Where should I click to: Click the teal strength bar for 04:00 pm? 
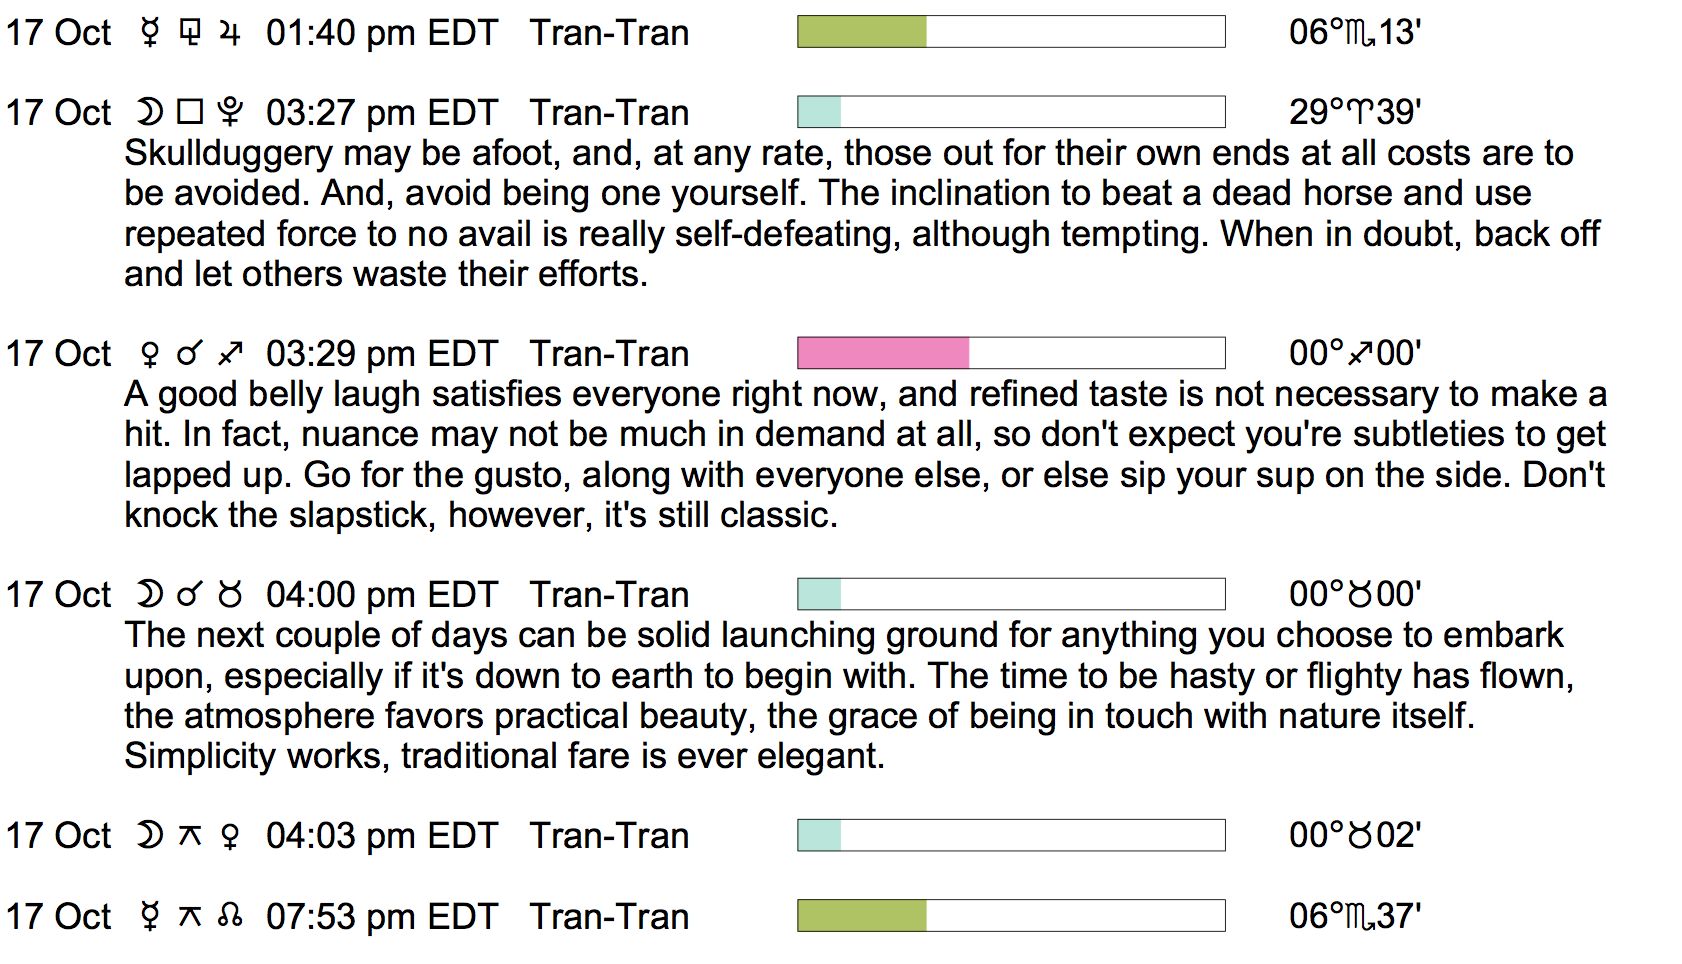click(x=820, y=594)
